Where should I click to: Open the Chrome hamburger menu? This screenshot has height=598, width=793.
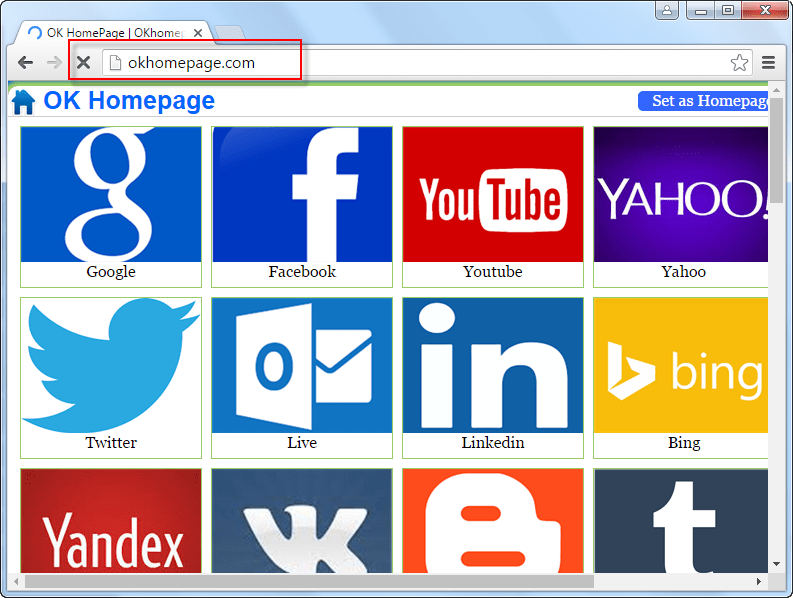(769, 63)
